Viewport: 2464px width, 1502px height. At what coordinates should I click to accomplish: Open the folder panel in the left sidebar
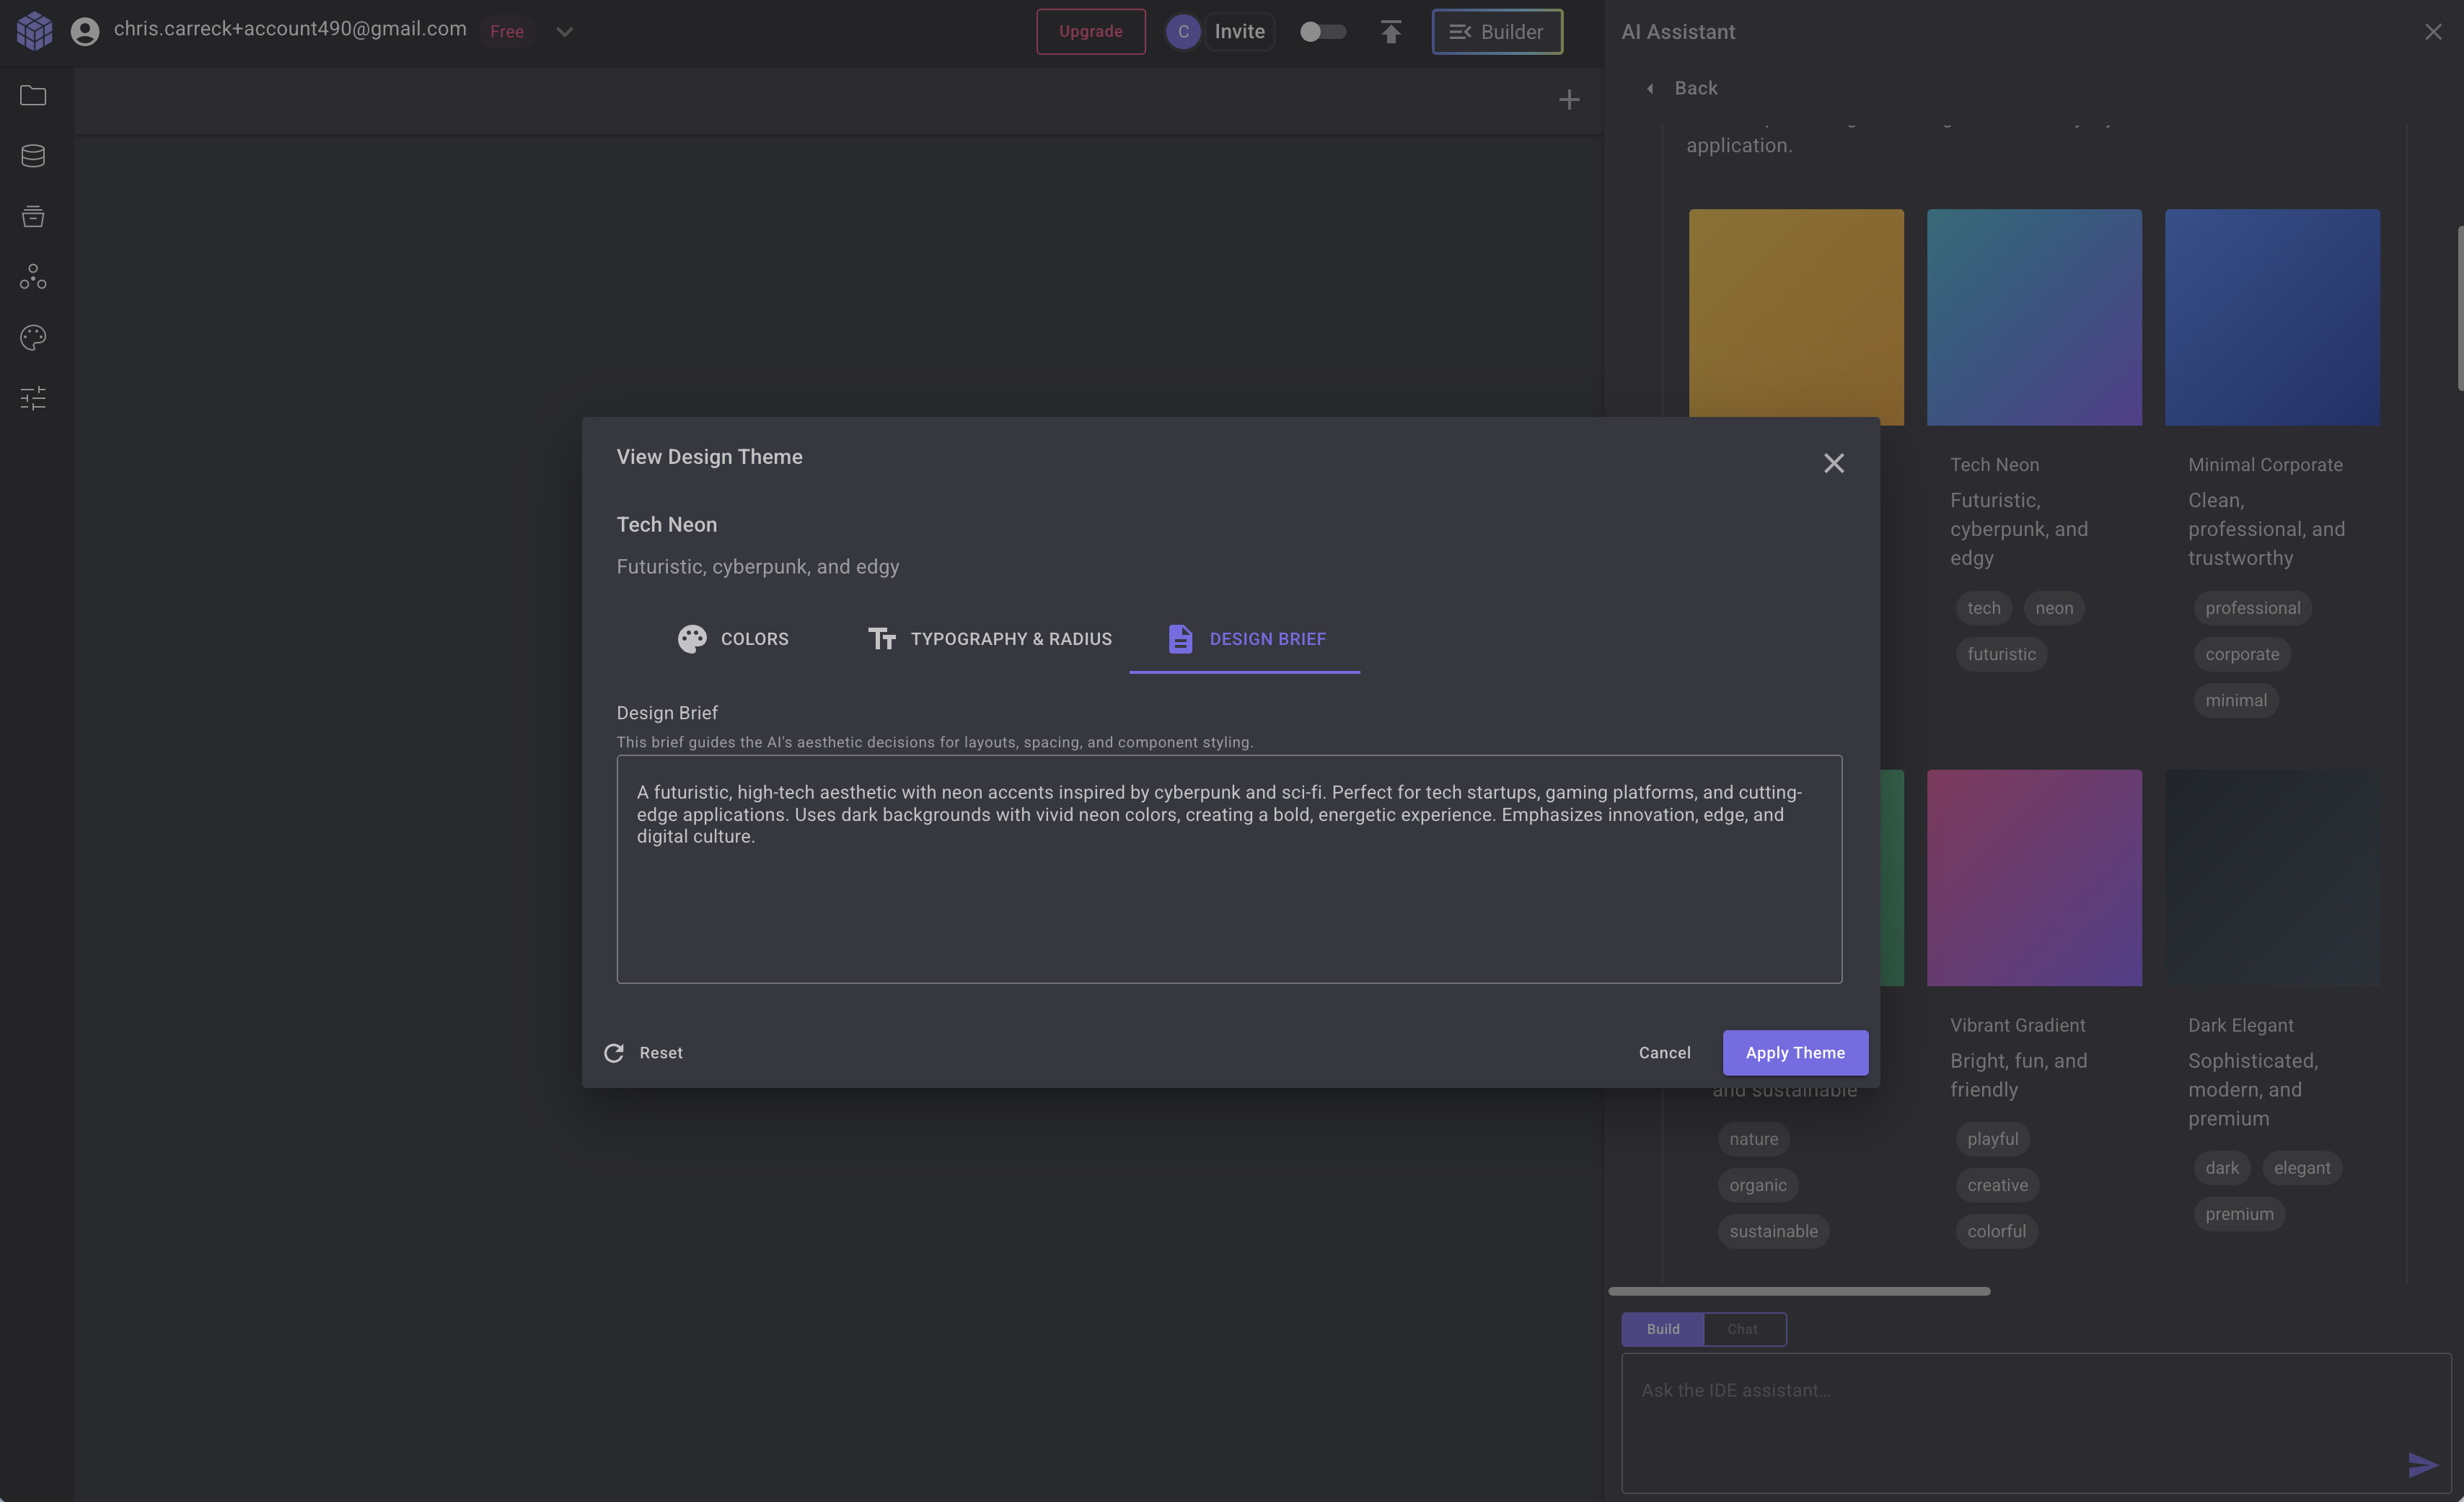pos(33,95)
